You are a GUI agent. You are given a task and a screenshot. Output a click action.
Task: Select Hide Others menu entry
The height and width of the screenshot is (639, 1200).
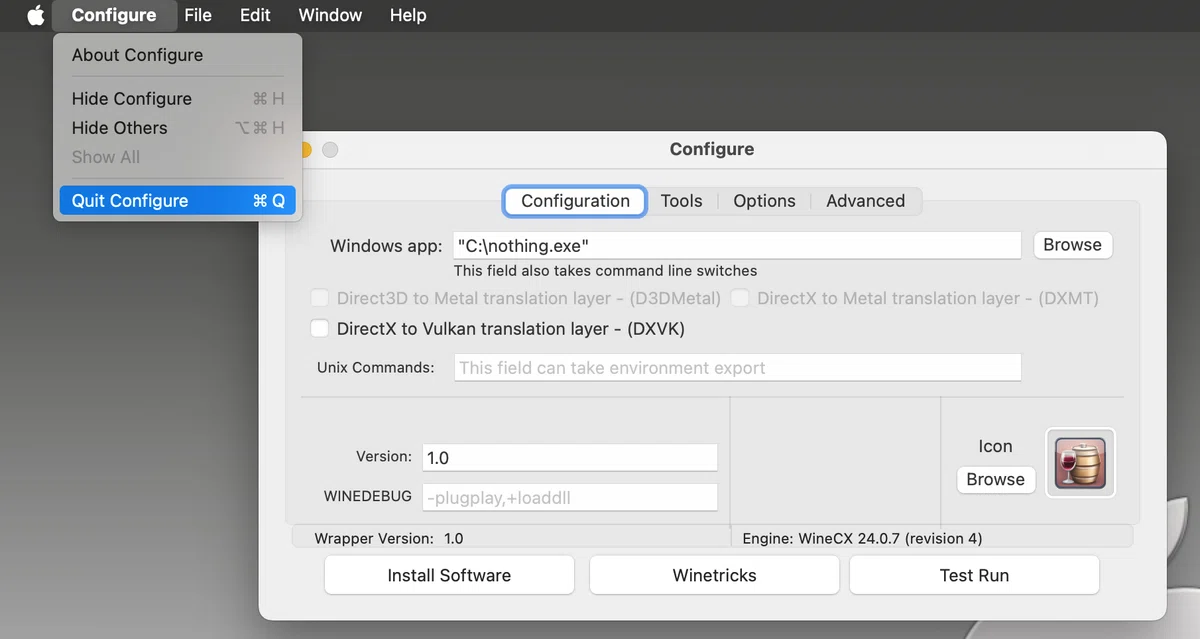tap(177, 127)
